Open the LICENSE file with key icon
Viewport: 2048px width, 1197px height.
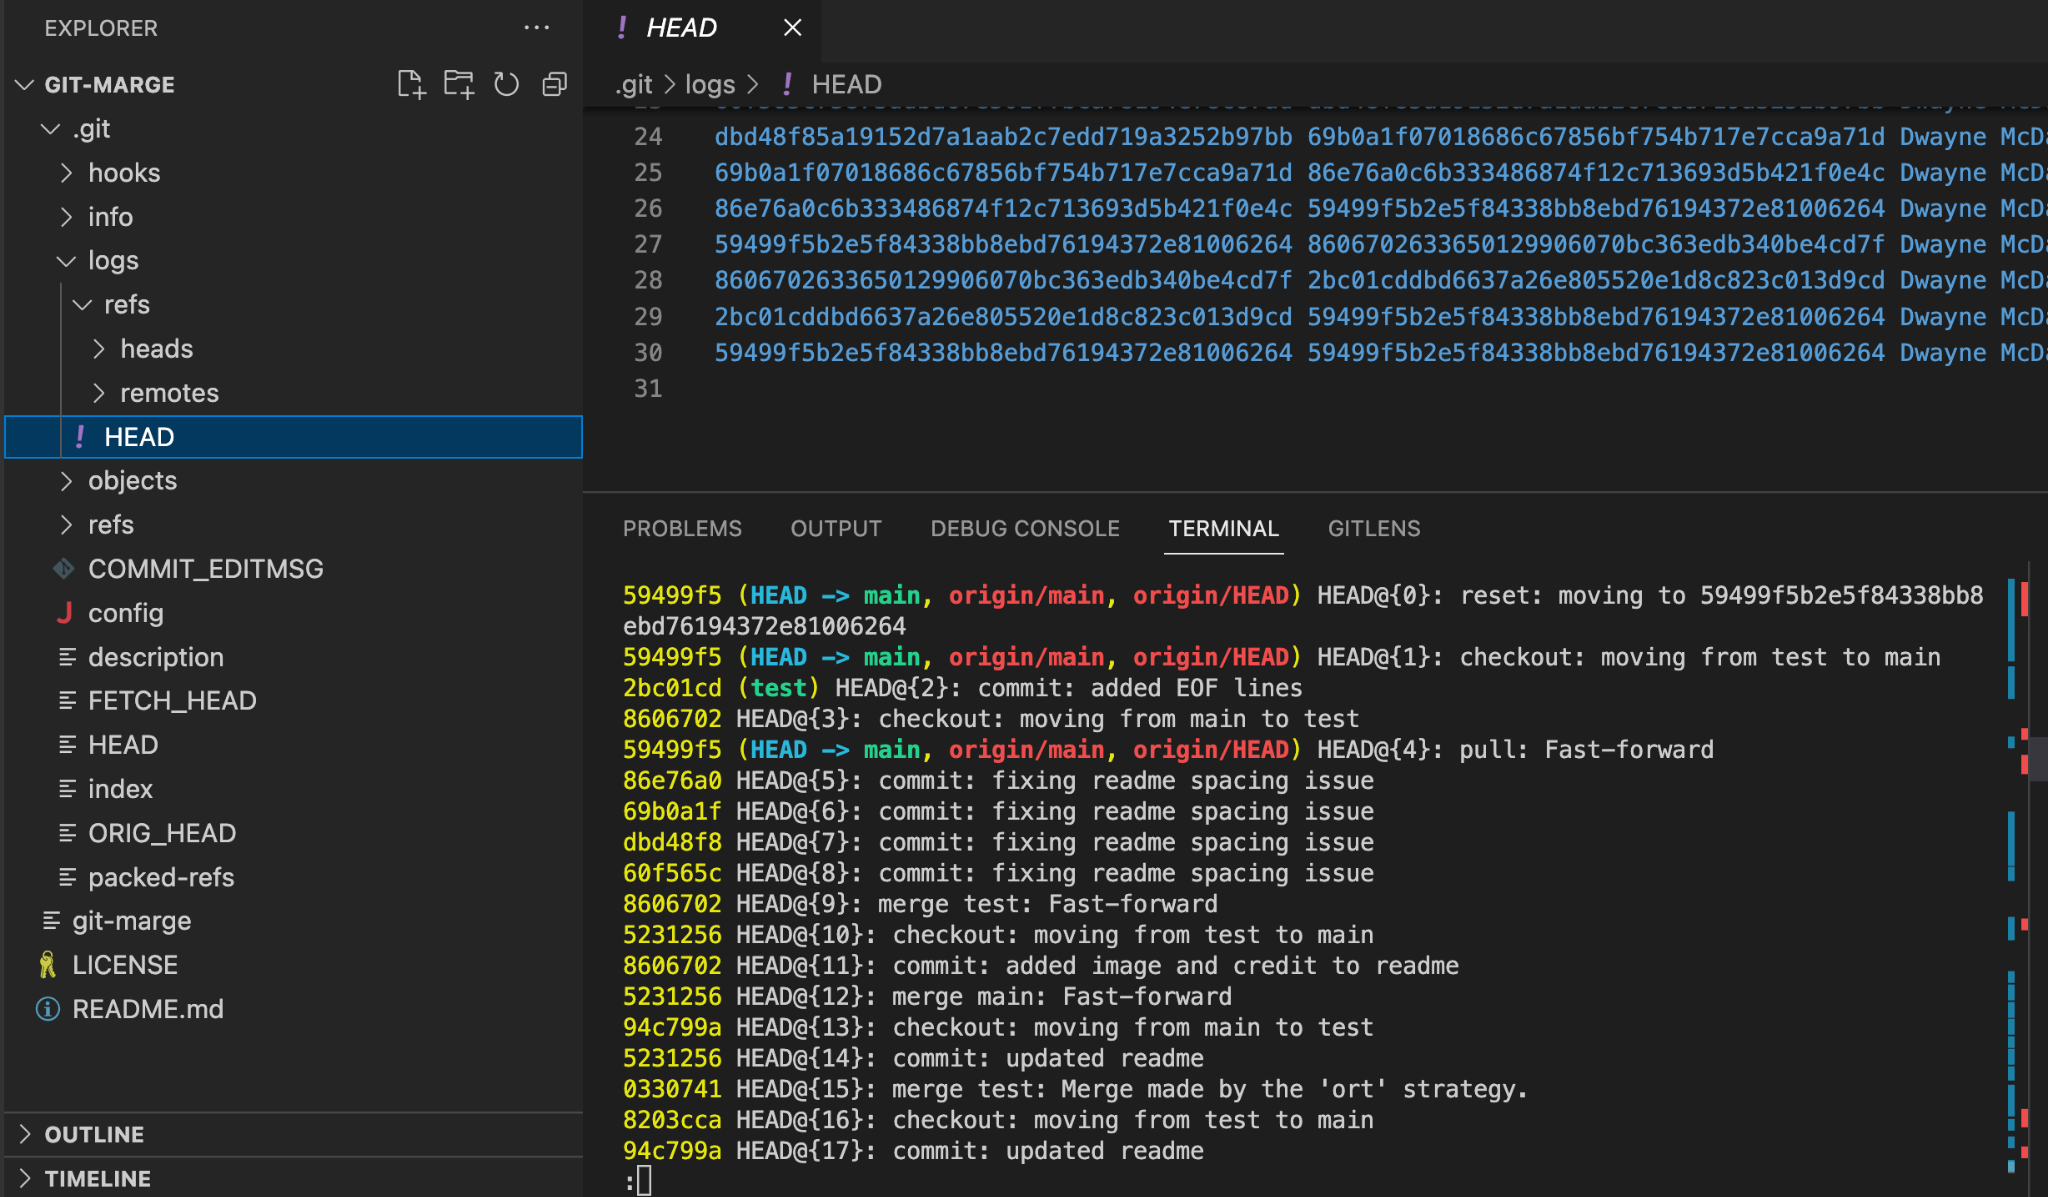[x=124, y=965]
